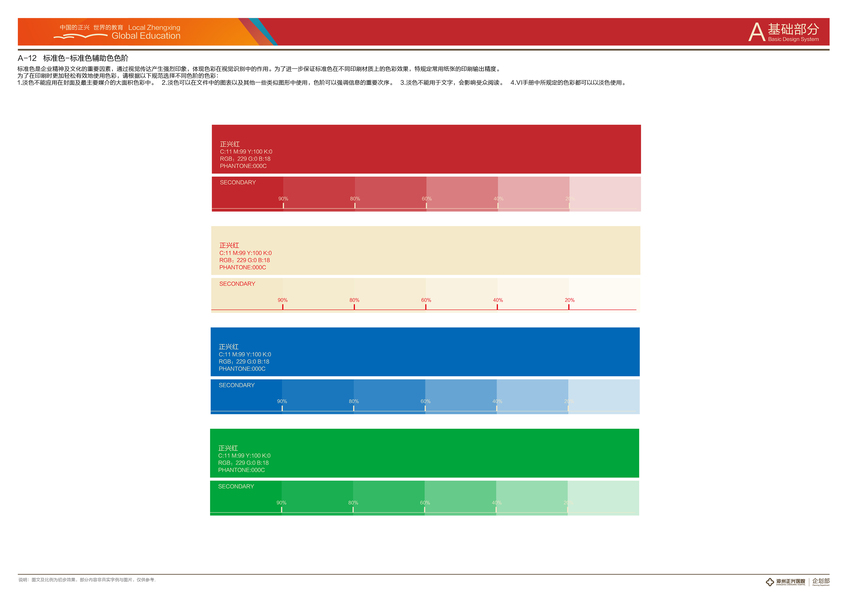Click the CMYK value line in the green block
848x600 pixels.
coord(244,456)
